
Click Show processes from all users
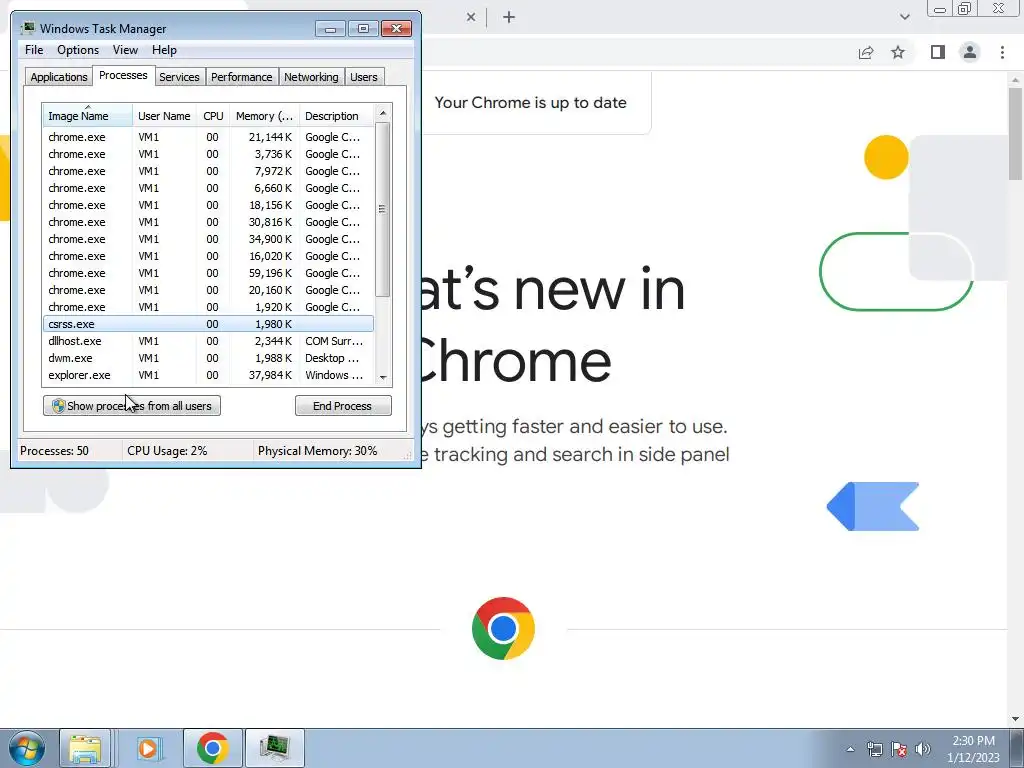coord(132,406)
